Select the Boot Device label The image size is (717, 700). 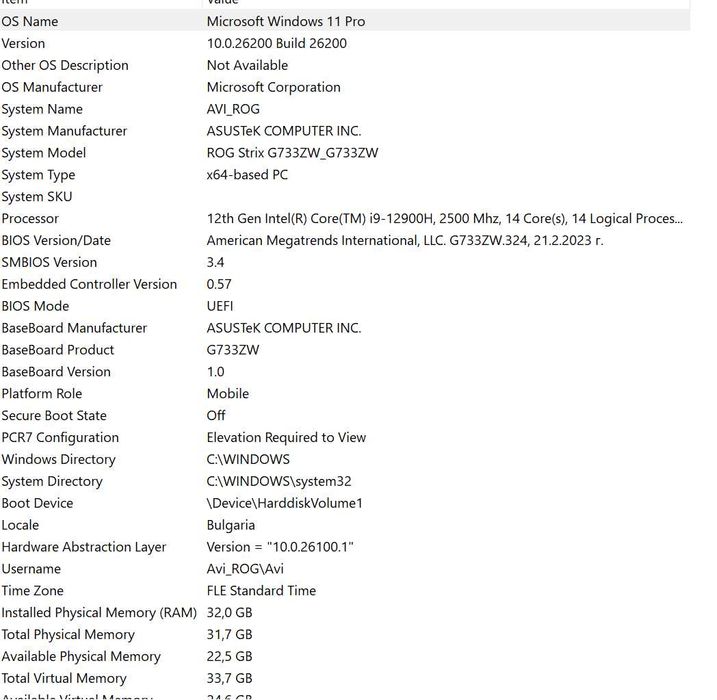[37, 504]
